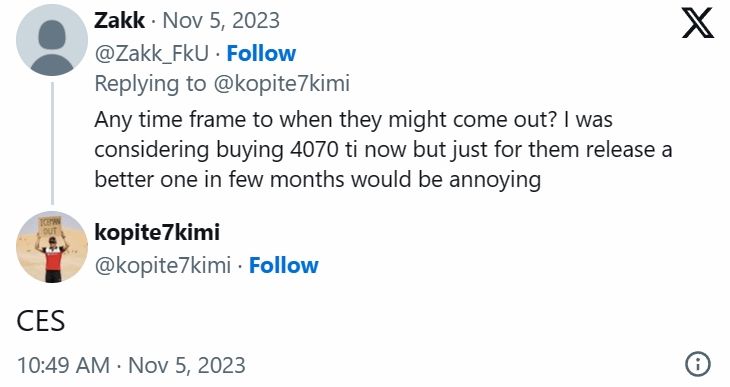730x387 pixels.
Task: Click the @kopite7kimi handle under display name
Action: pos(162,265)
